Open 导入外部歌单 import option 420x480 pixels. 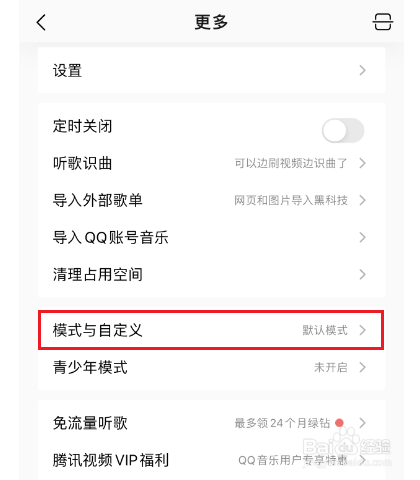211,200
